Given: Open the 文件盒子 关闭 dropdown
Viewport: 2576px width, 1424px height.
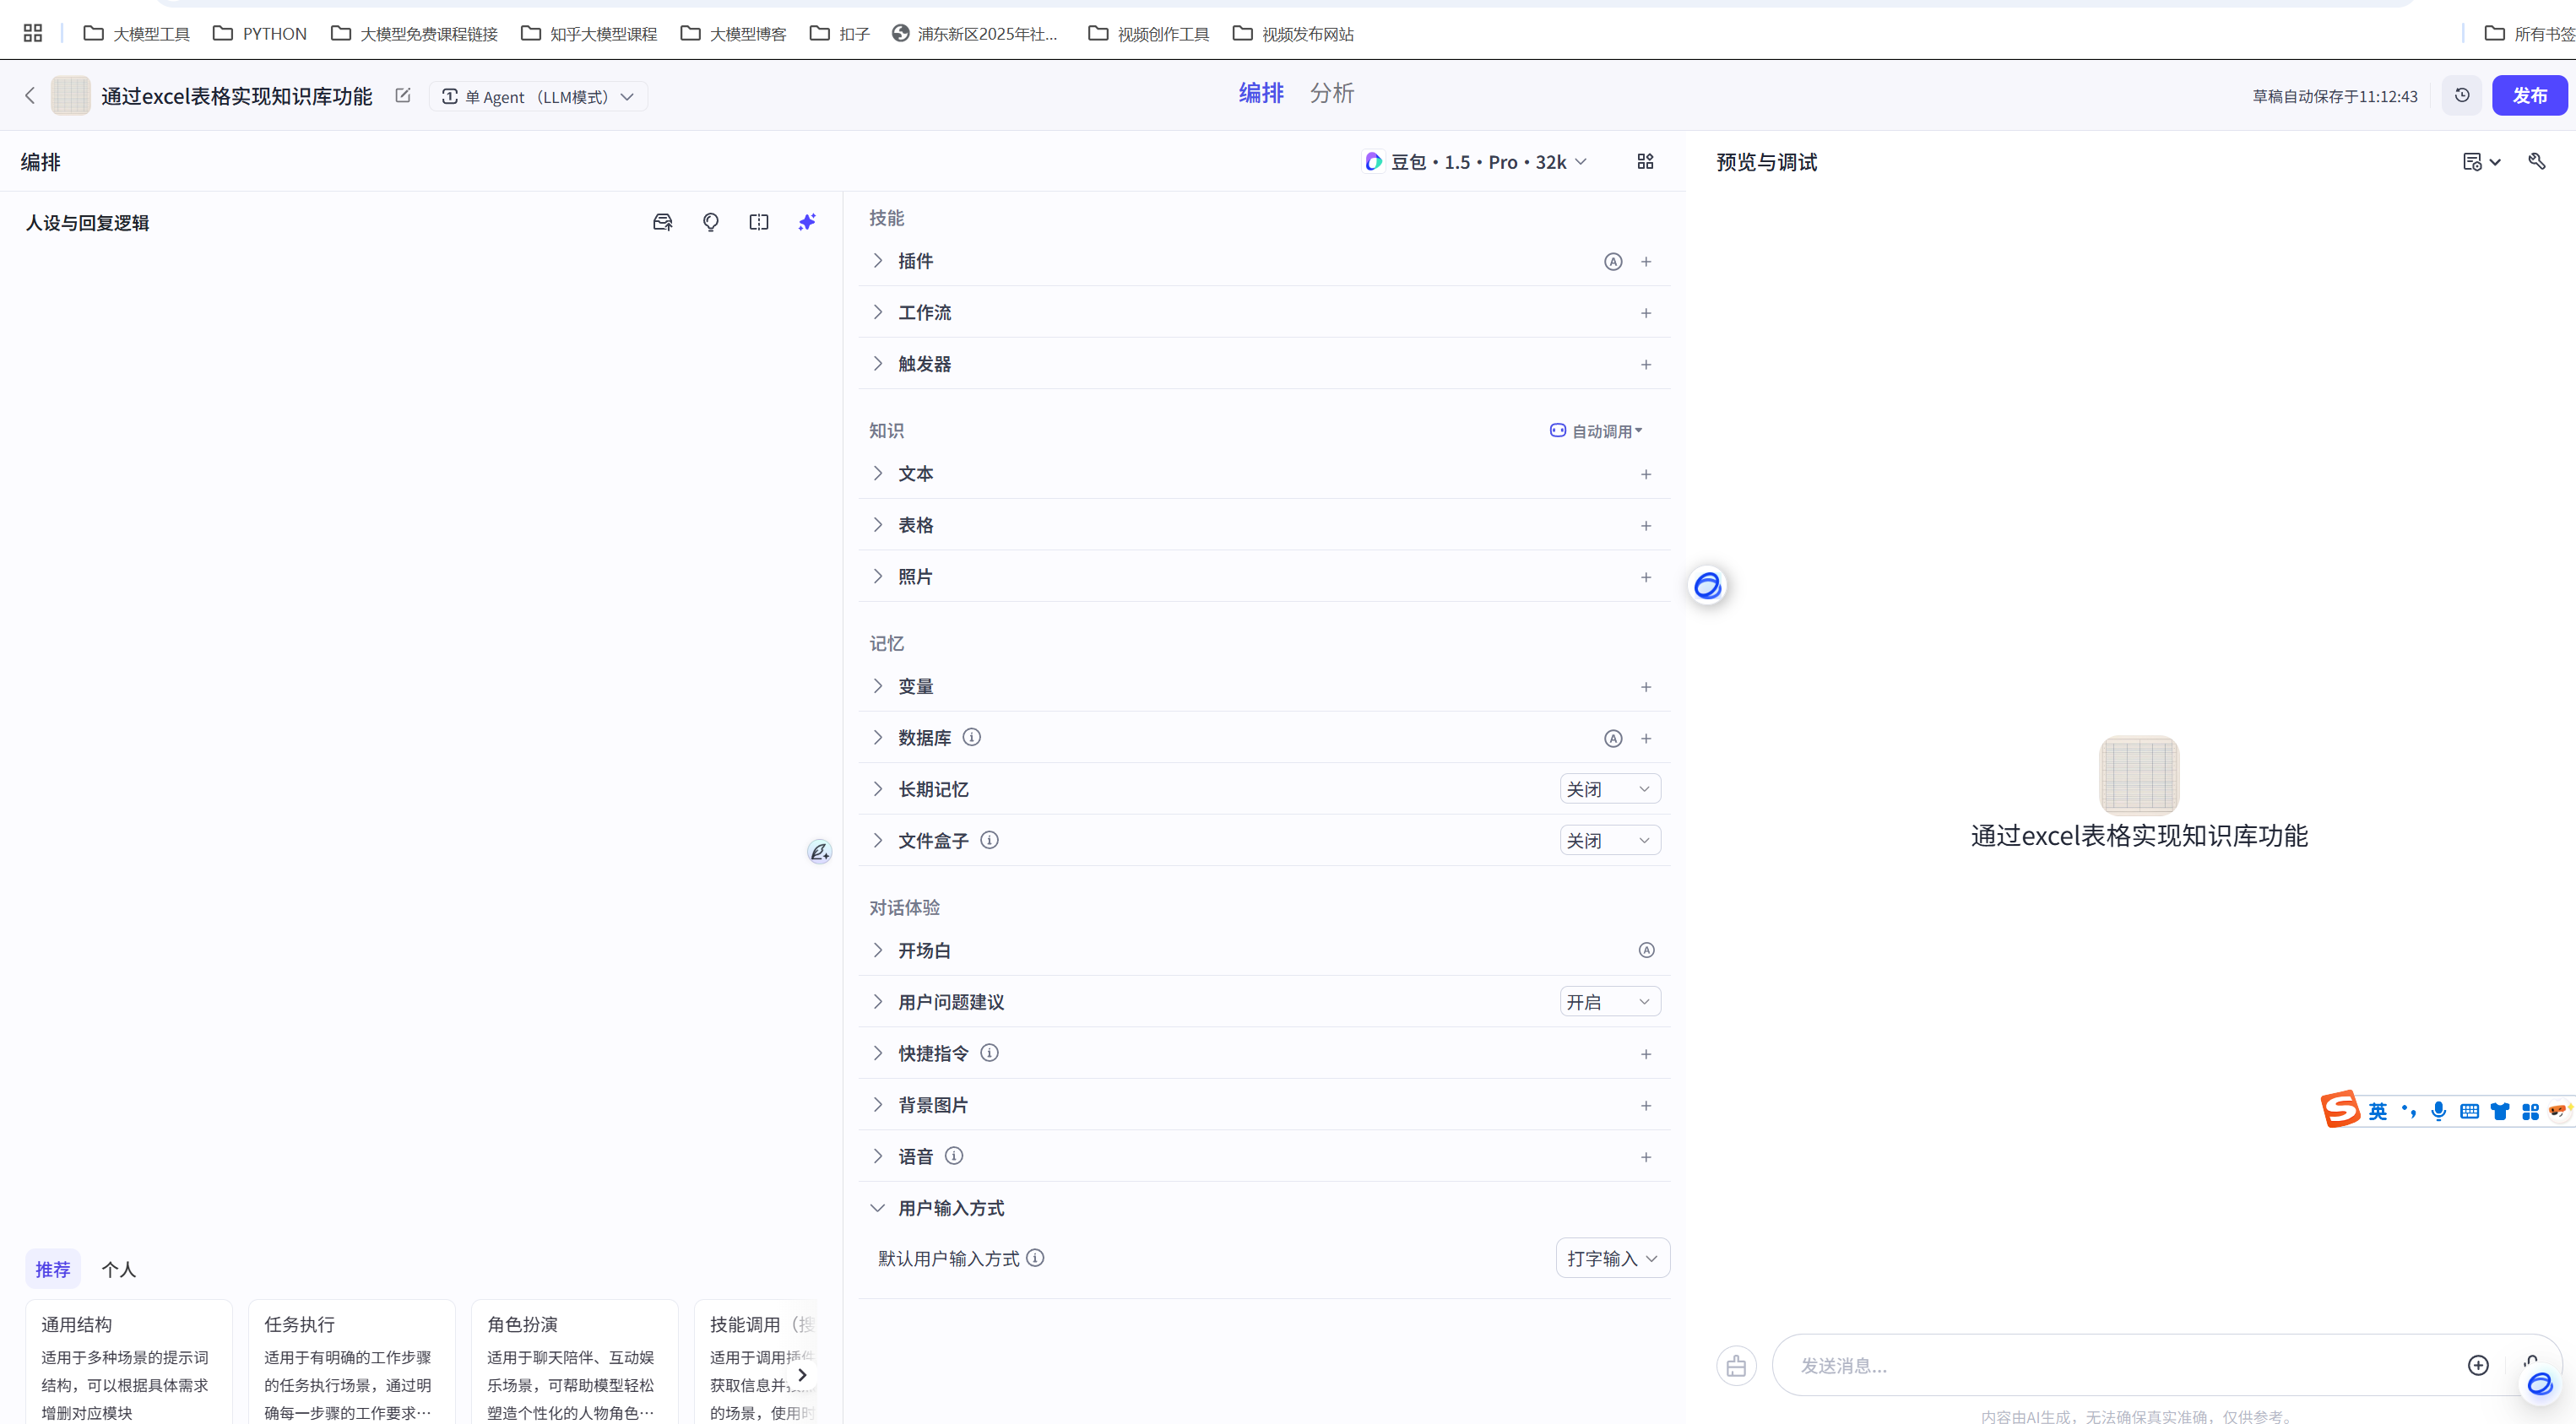Looking at the screenshot, I should [x=1609, y=840].
